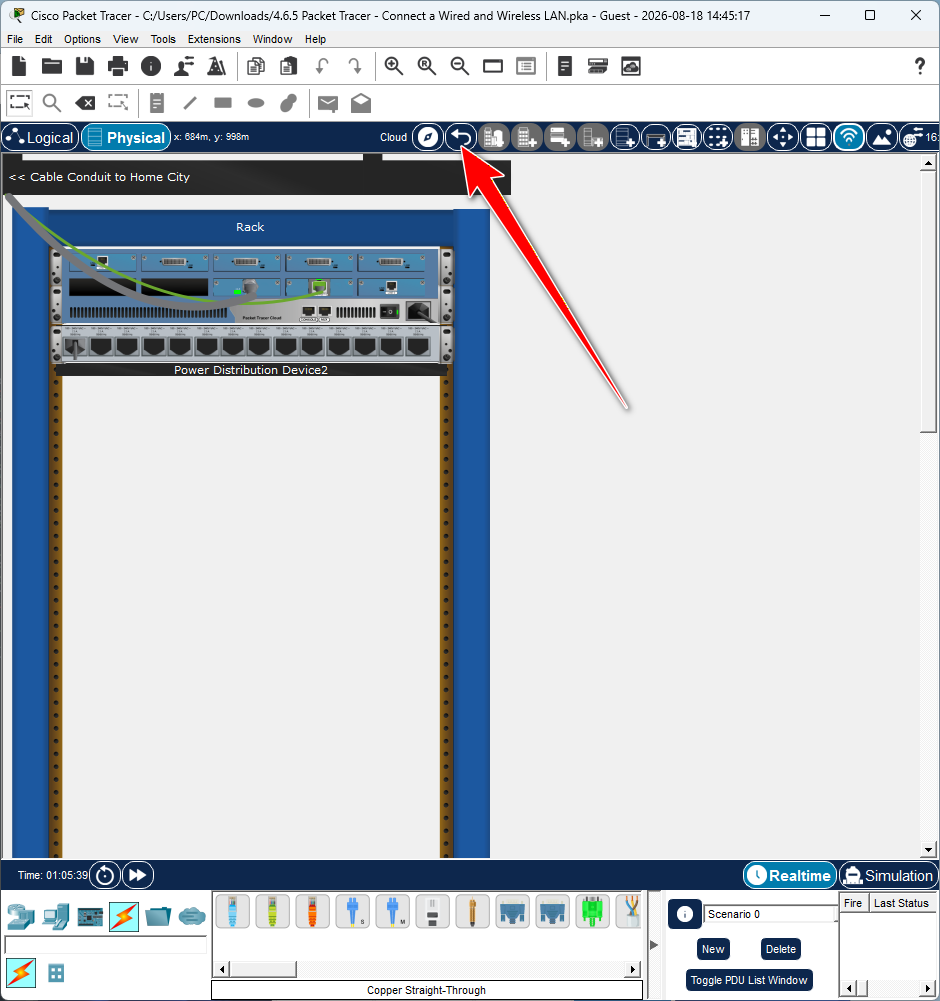Select End Devices category

(56, 917)
